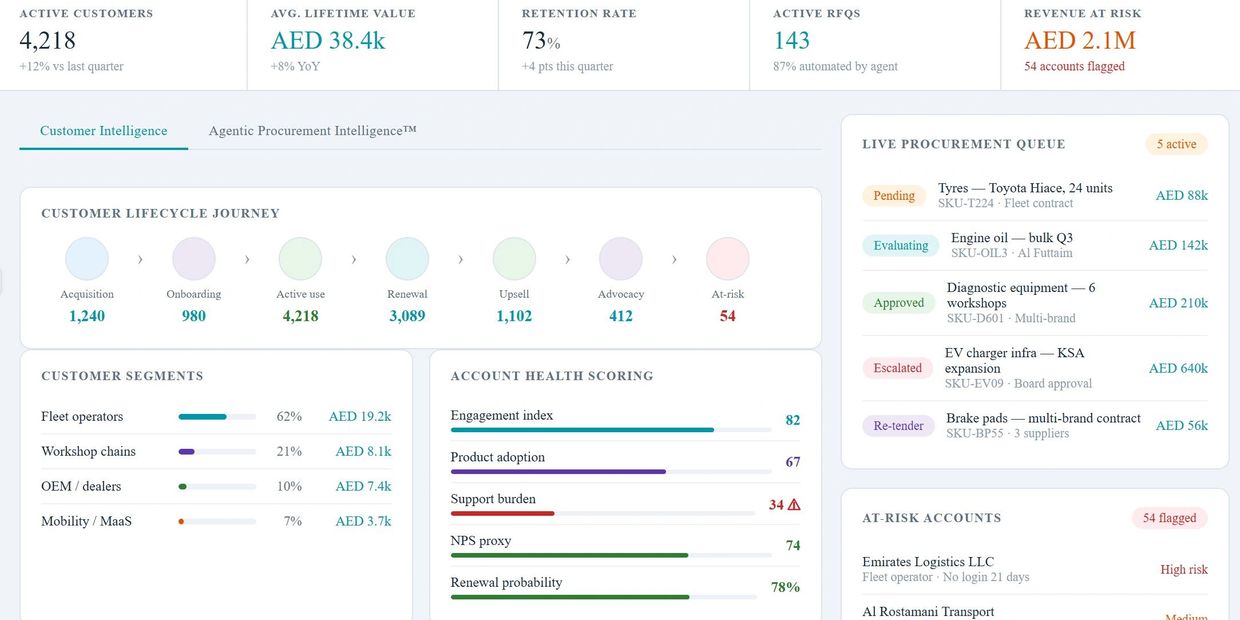1240x620 pixels.
Task: Click the Retention Rate 73% figure
Action: coord(541,41)
